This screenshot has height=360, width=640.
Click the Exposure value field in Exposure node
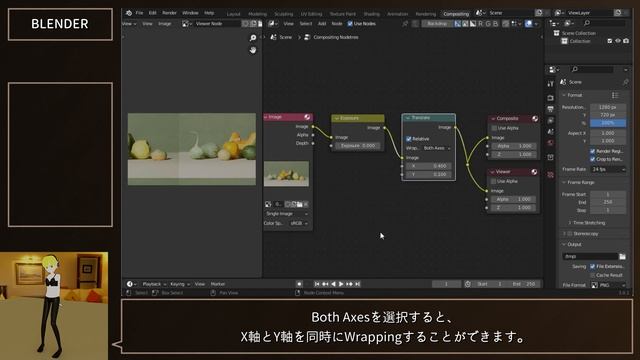coord(358,146)
